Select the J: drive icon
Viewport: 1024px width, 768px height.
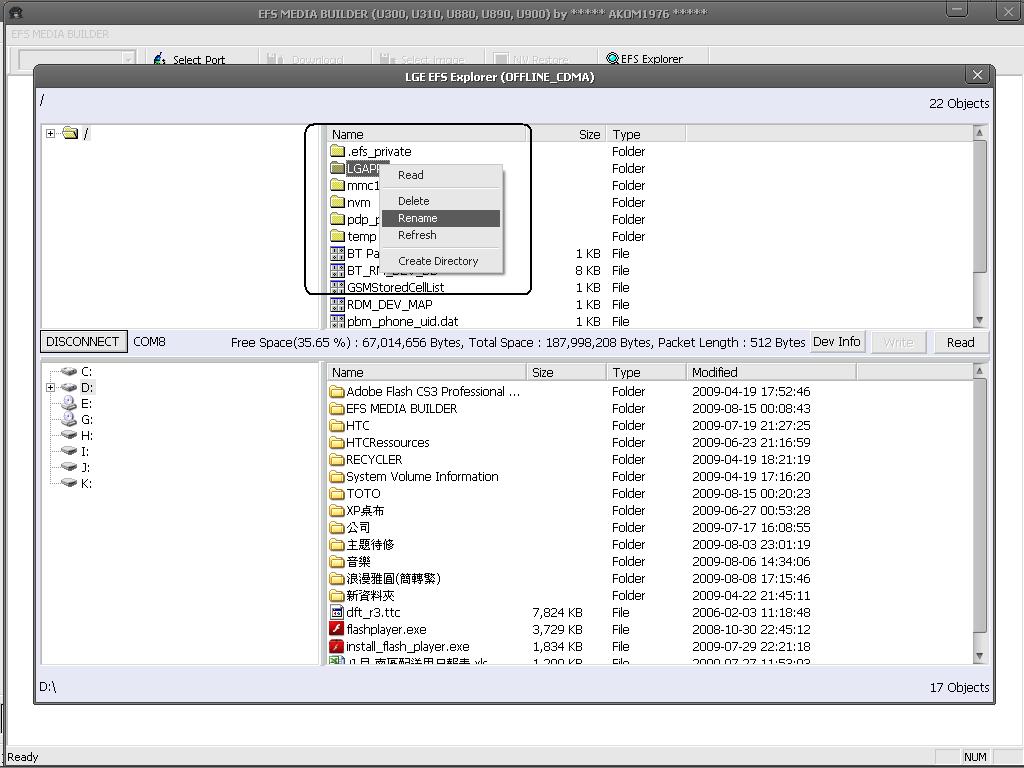(x=69, y=467)
